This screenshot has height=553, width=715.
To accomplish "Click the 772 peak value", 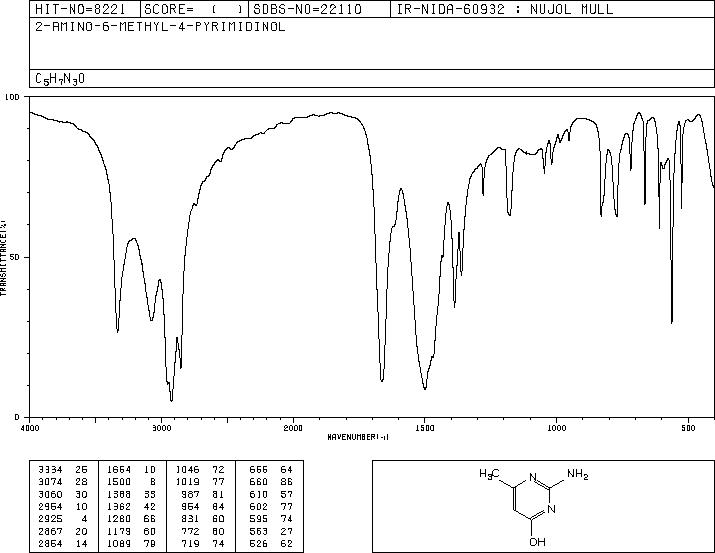I will (191, 531).
